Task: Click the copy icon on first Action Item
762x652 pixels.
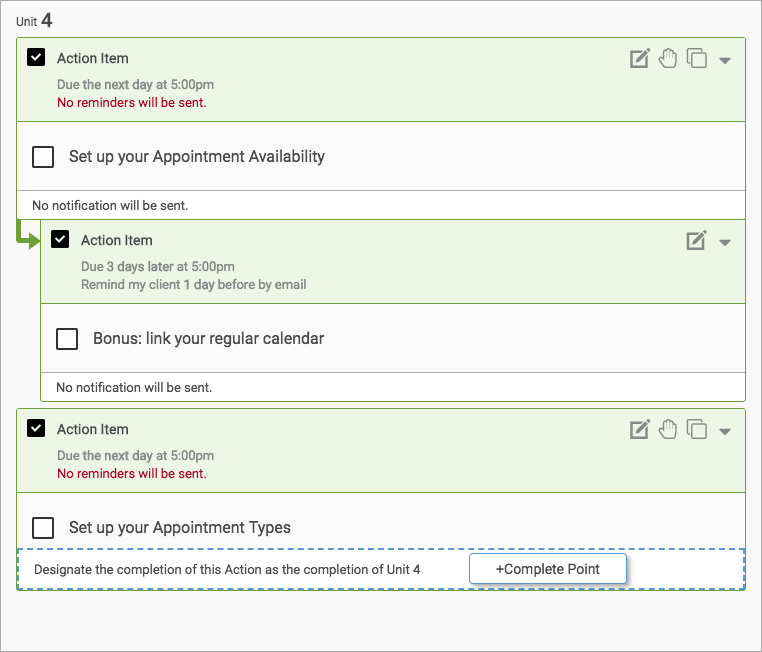Action: (697, 58)
